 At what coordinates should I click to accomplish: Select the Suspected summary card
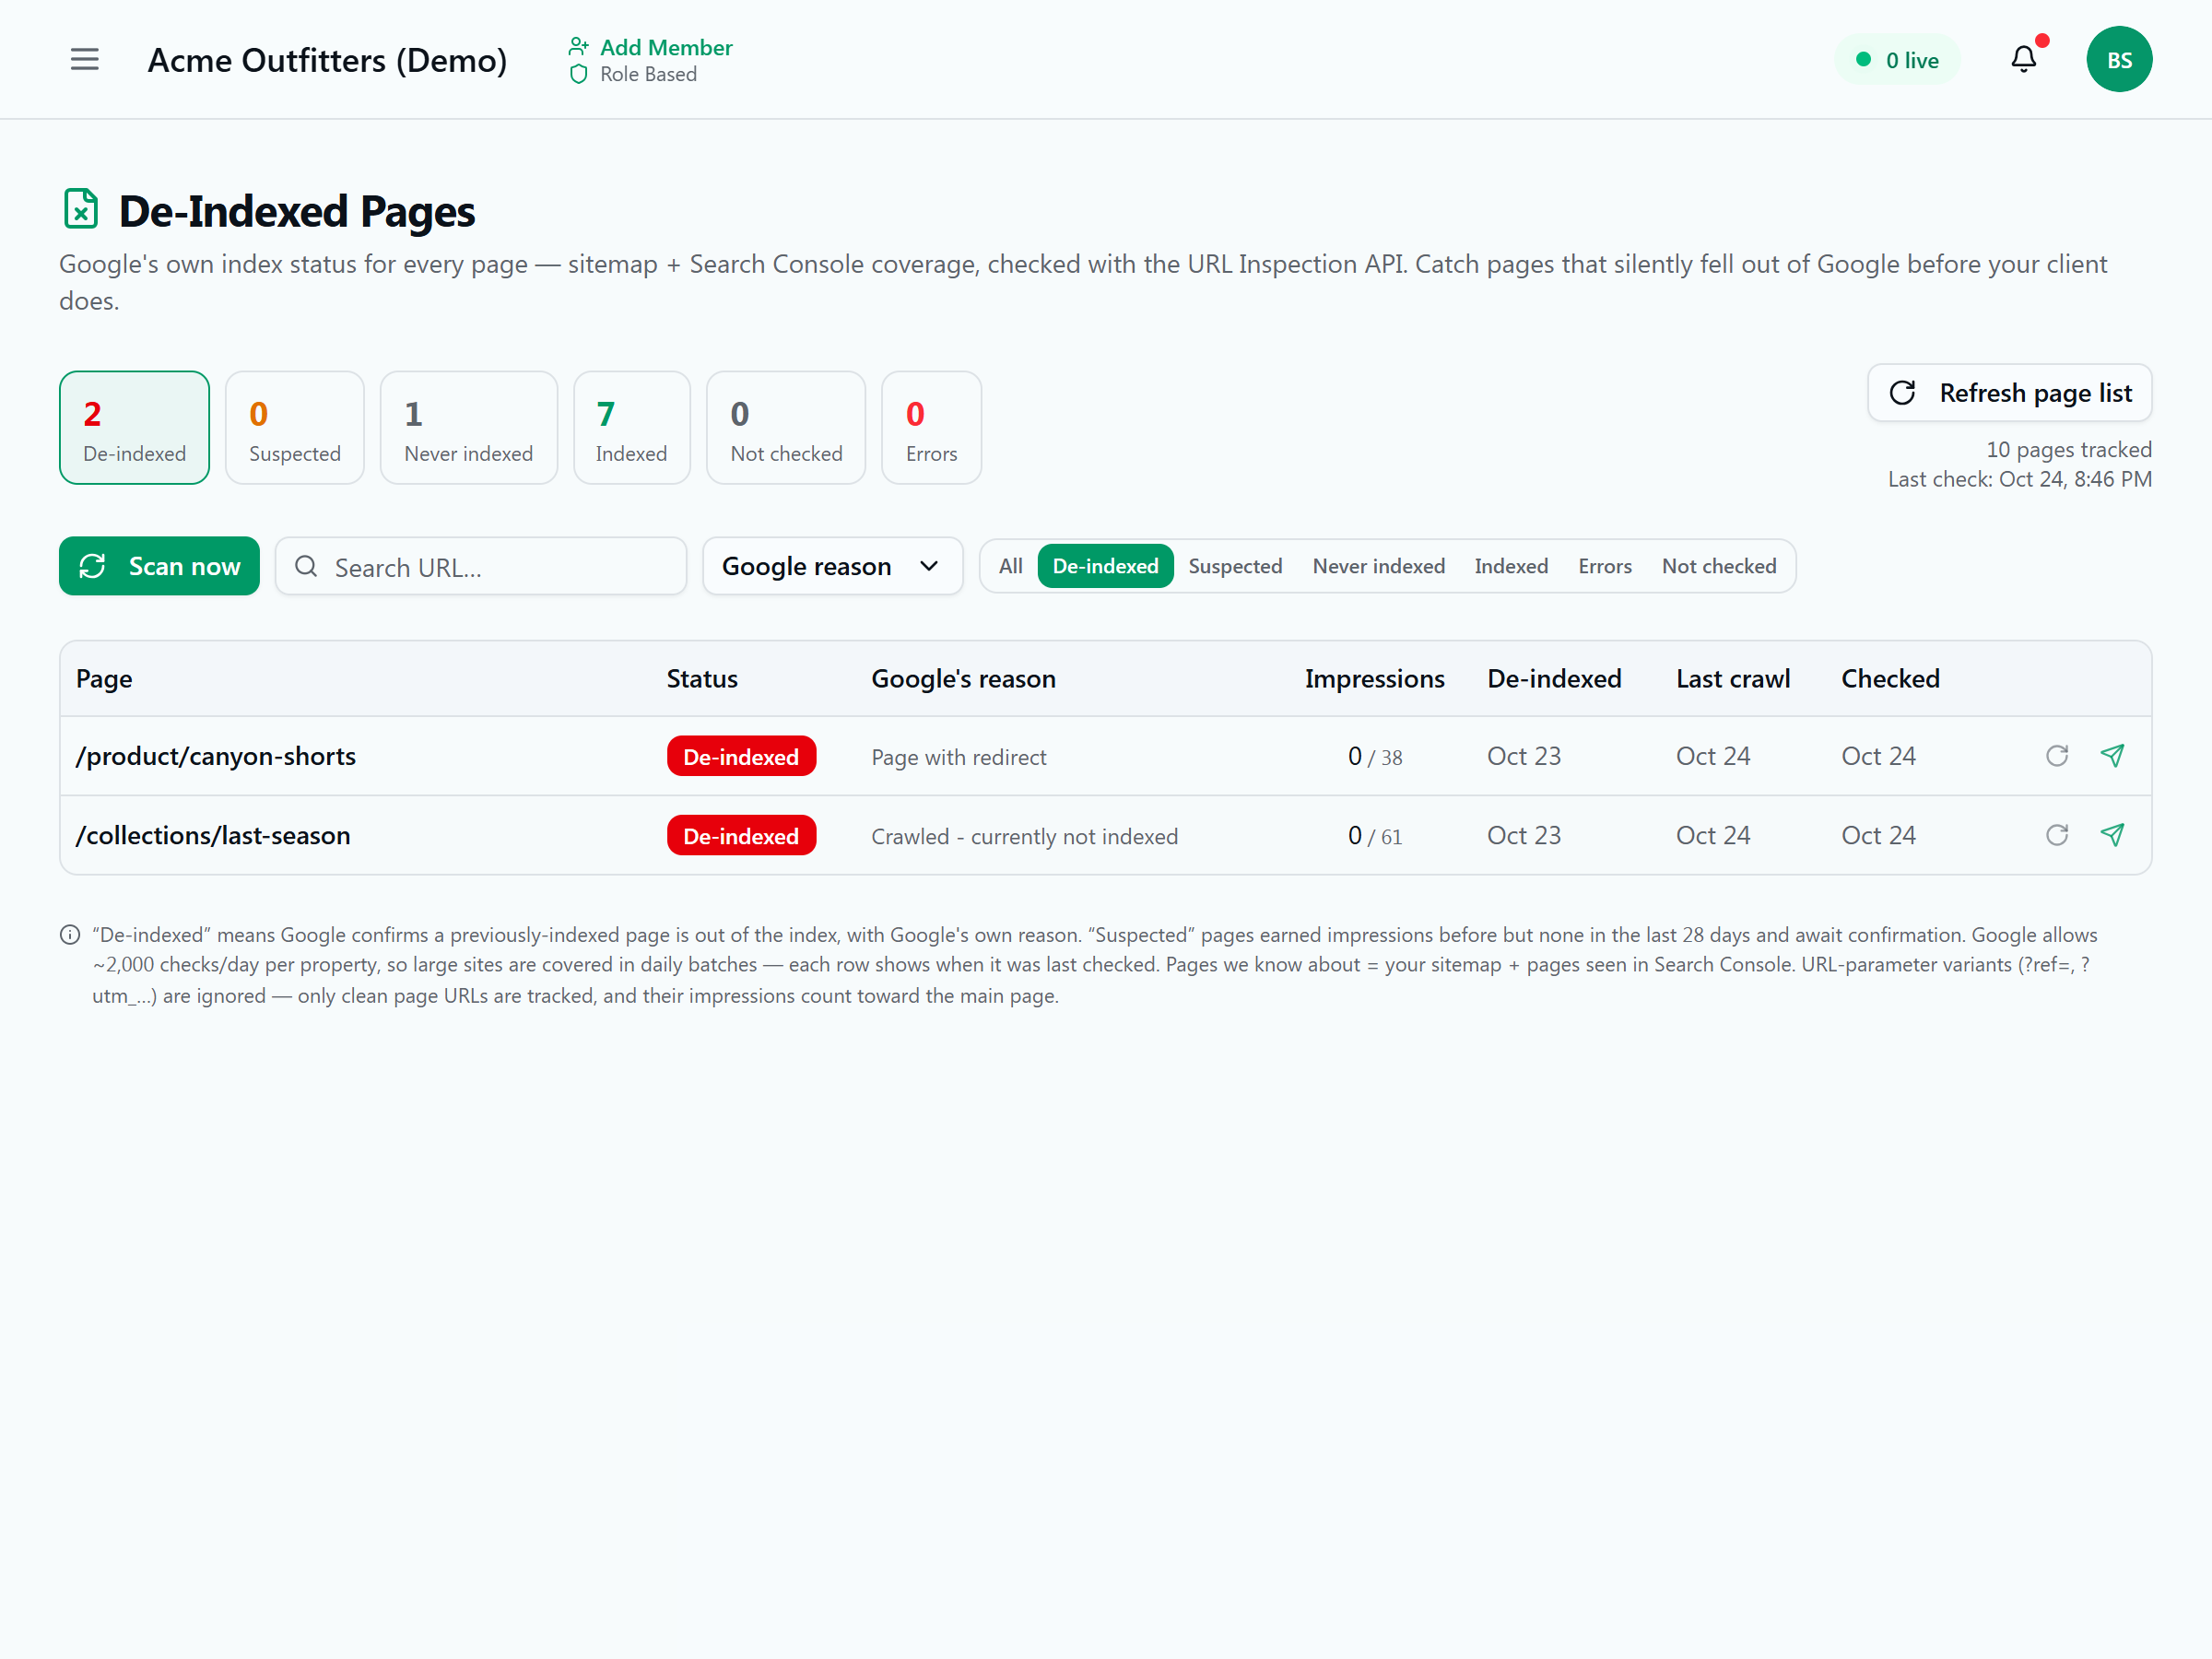click(294, 428)
